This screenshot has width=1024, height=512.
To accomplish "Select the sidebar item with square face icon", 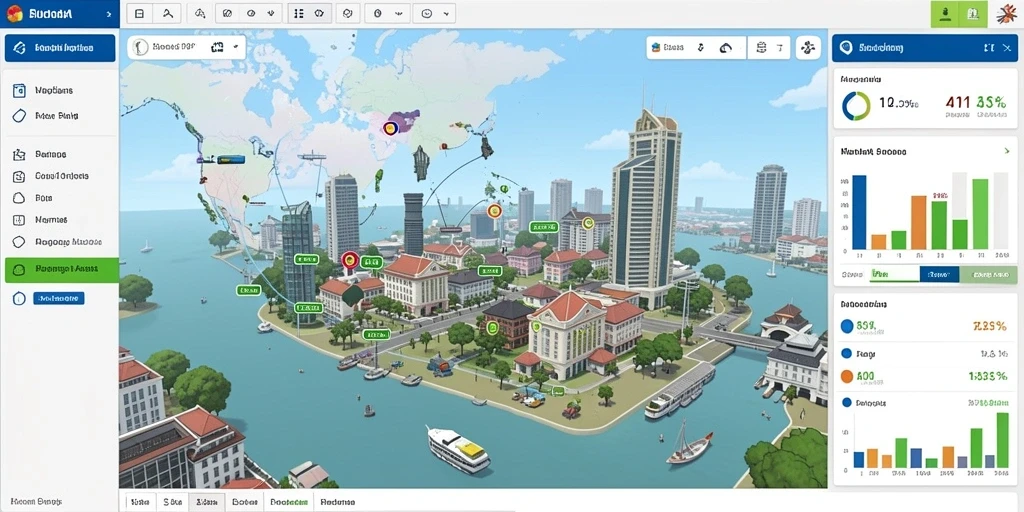I will click(59, 176).
